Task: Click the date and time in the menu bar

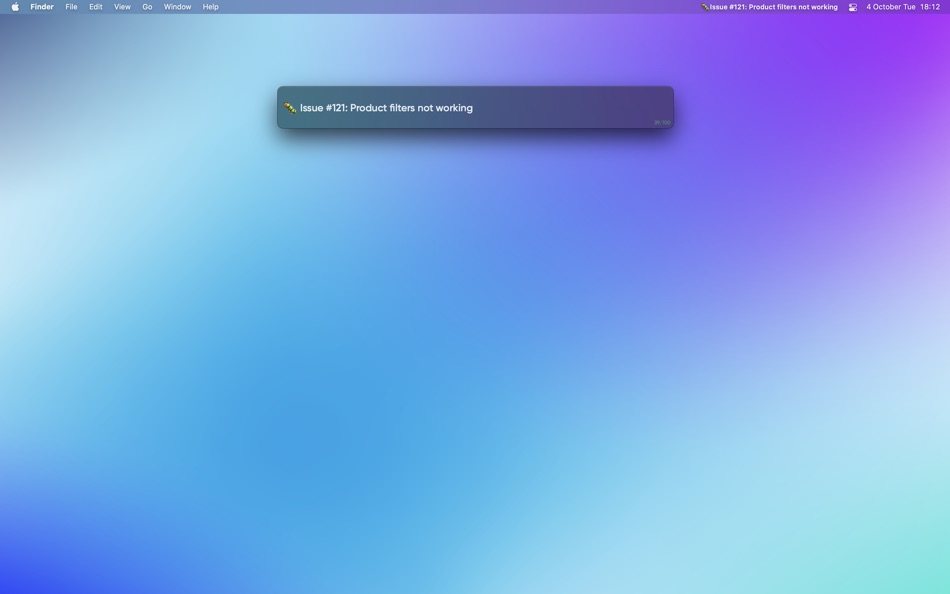Action: (903, 7)
